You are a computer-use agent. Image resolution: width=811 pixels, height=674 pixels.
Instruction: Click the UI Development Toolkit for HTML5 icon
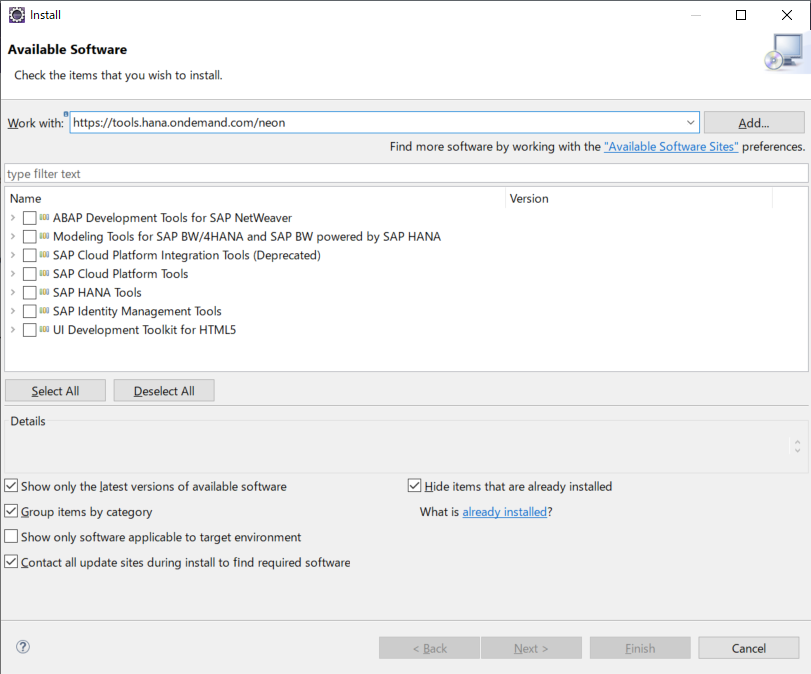pos(44,329)
